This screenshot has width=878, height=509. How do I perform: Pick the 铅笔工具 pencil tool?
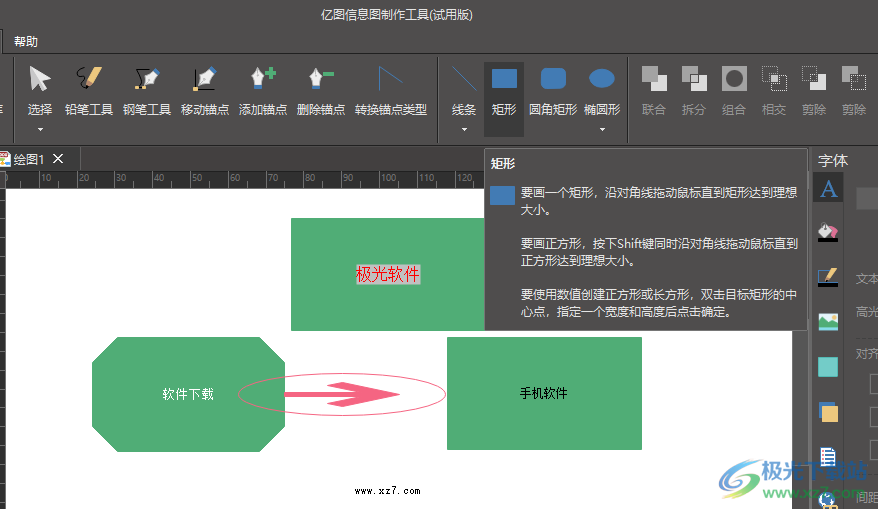(88, 90)
